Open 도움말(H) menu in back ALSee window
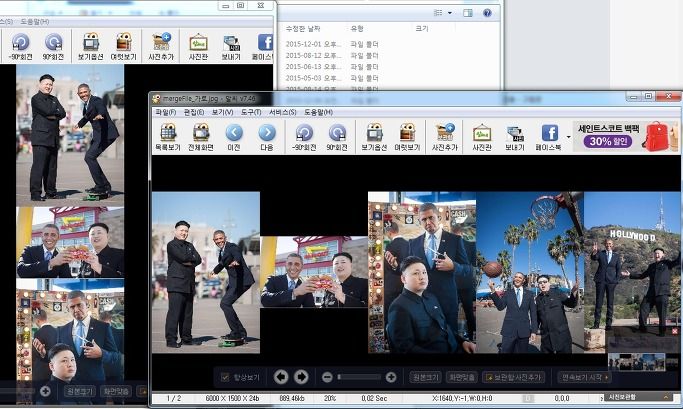This screenshot has height=409, width=683. tap(35, 21)
